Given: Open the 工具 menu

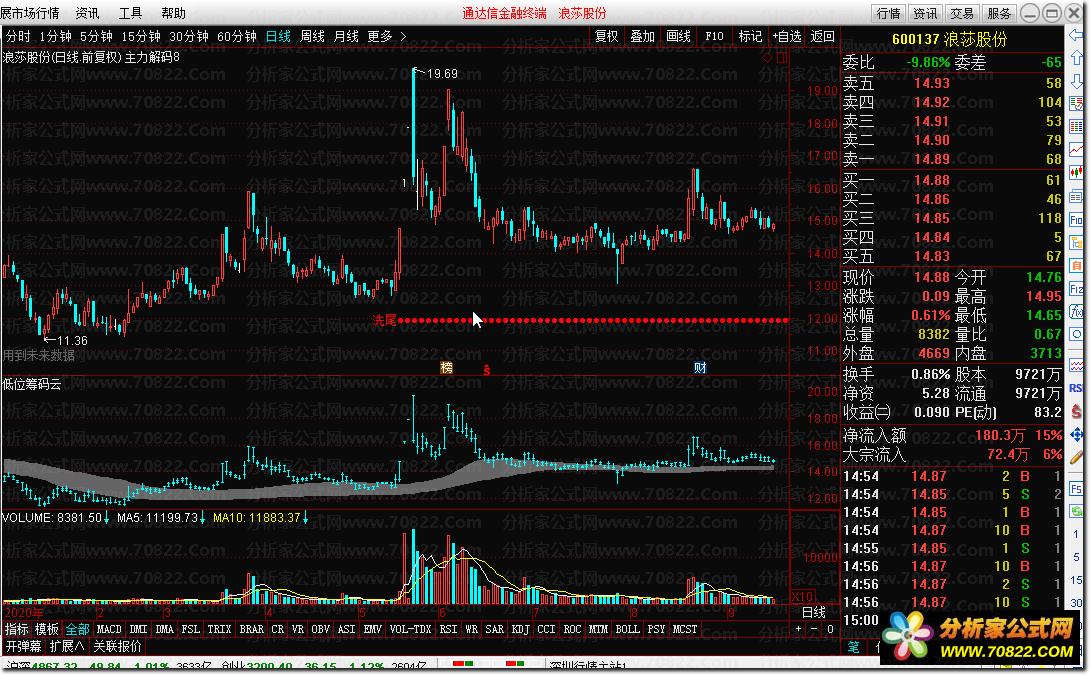Looking at the screenshot, I should coord(130,13).
